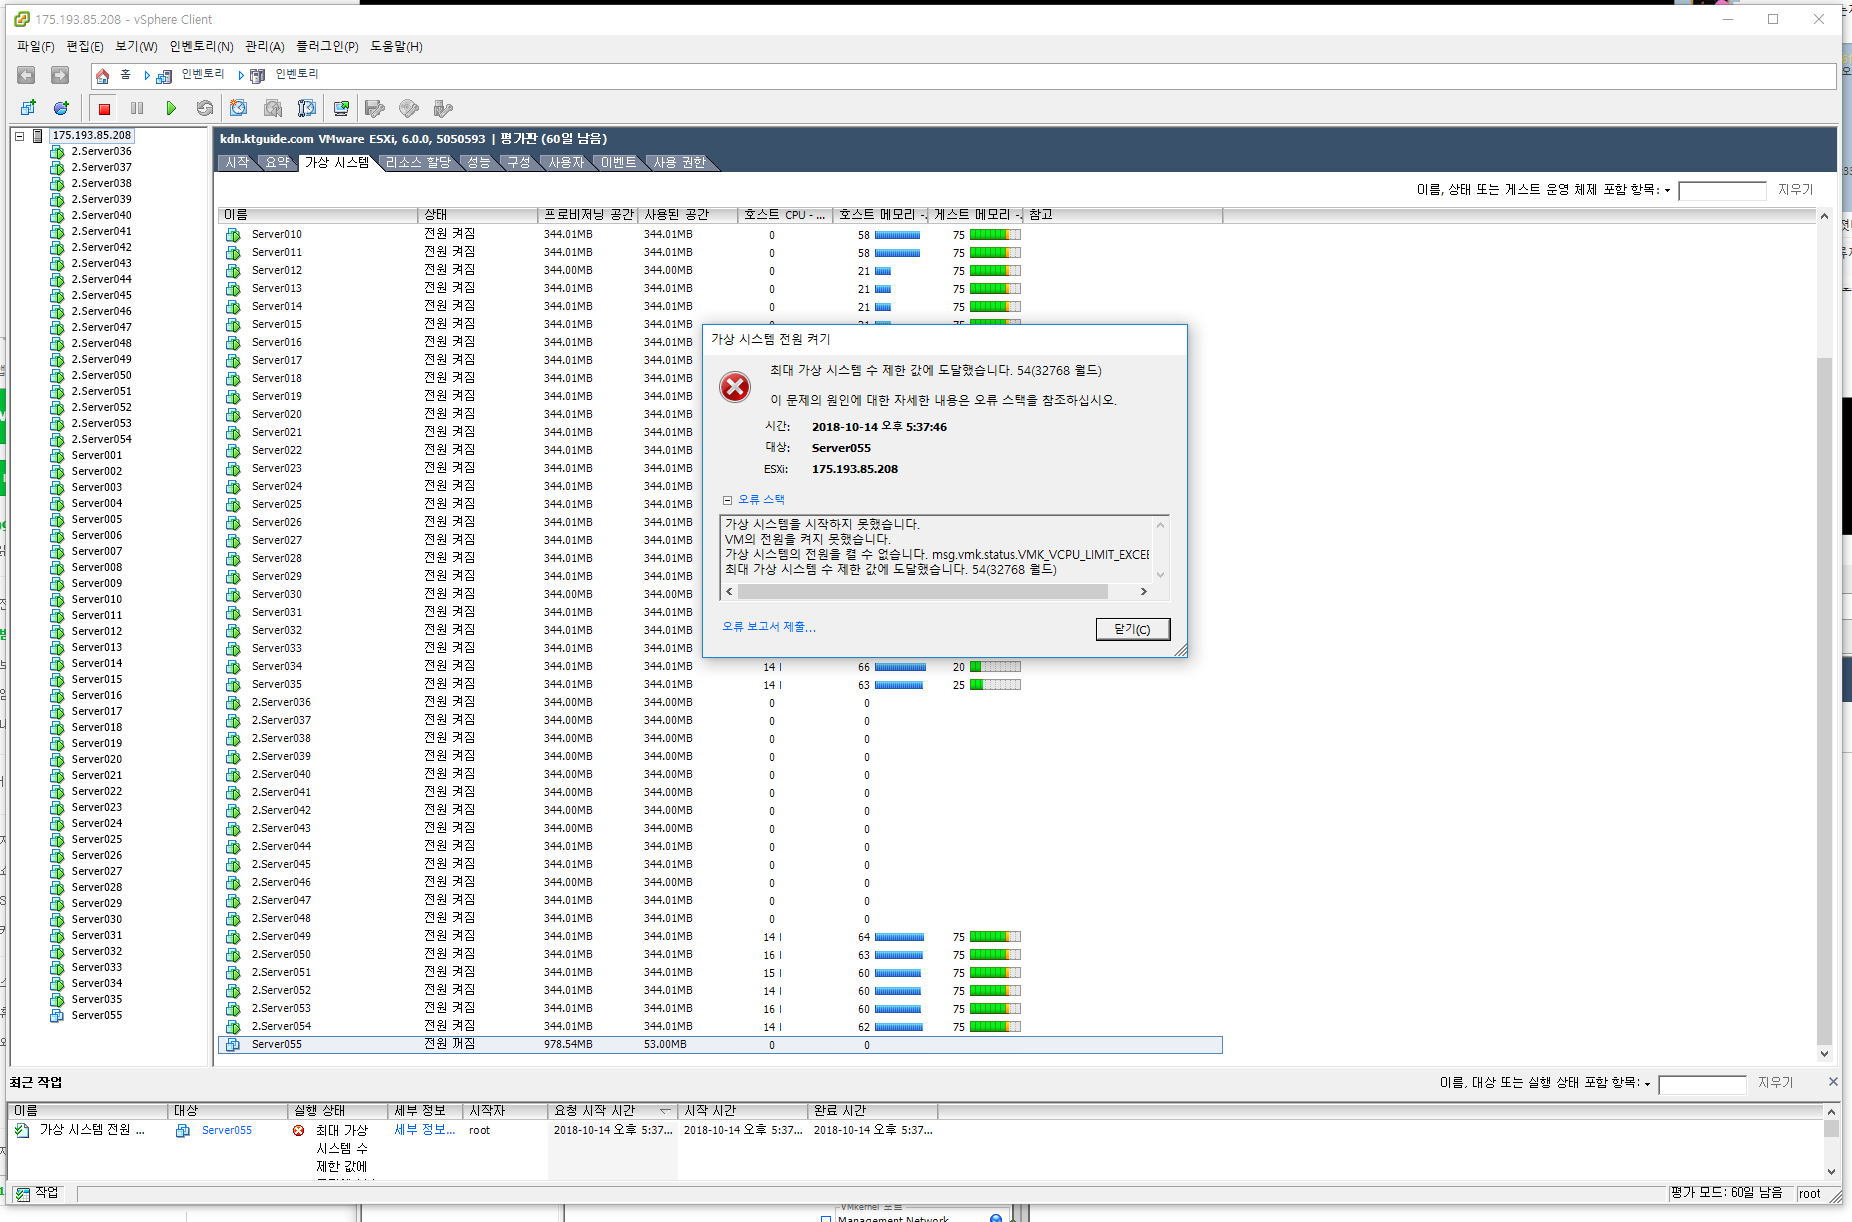Click the Close (닫기) button in dialog

1132,630
